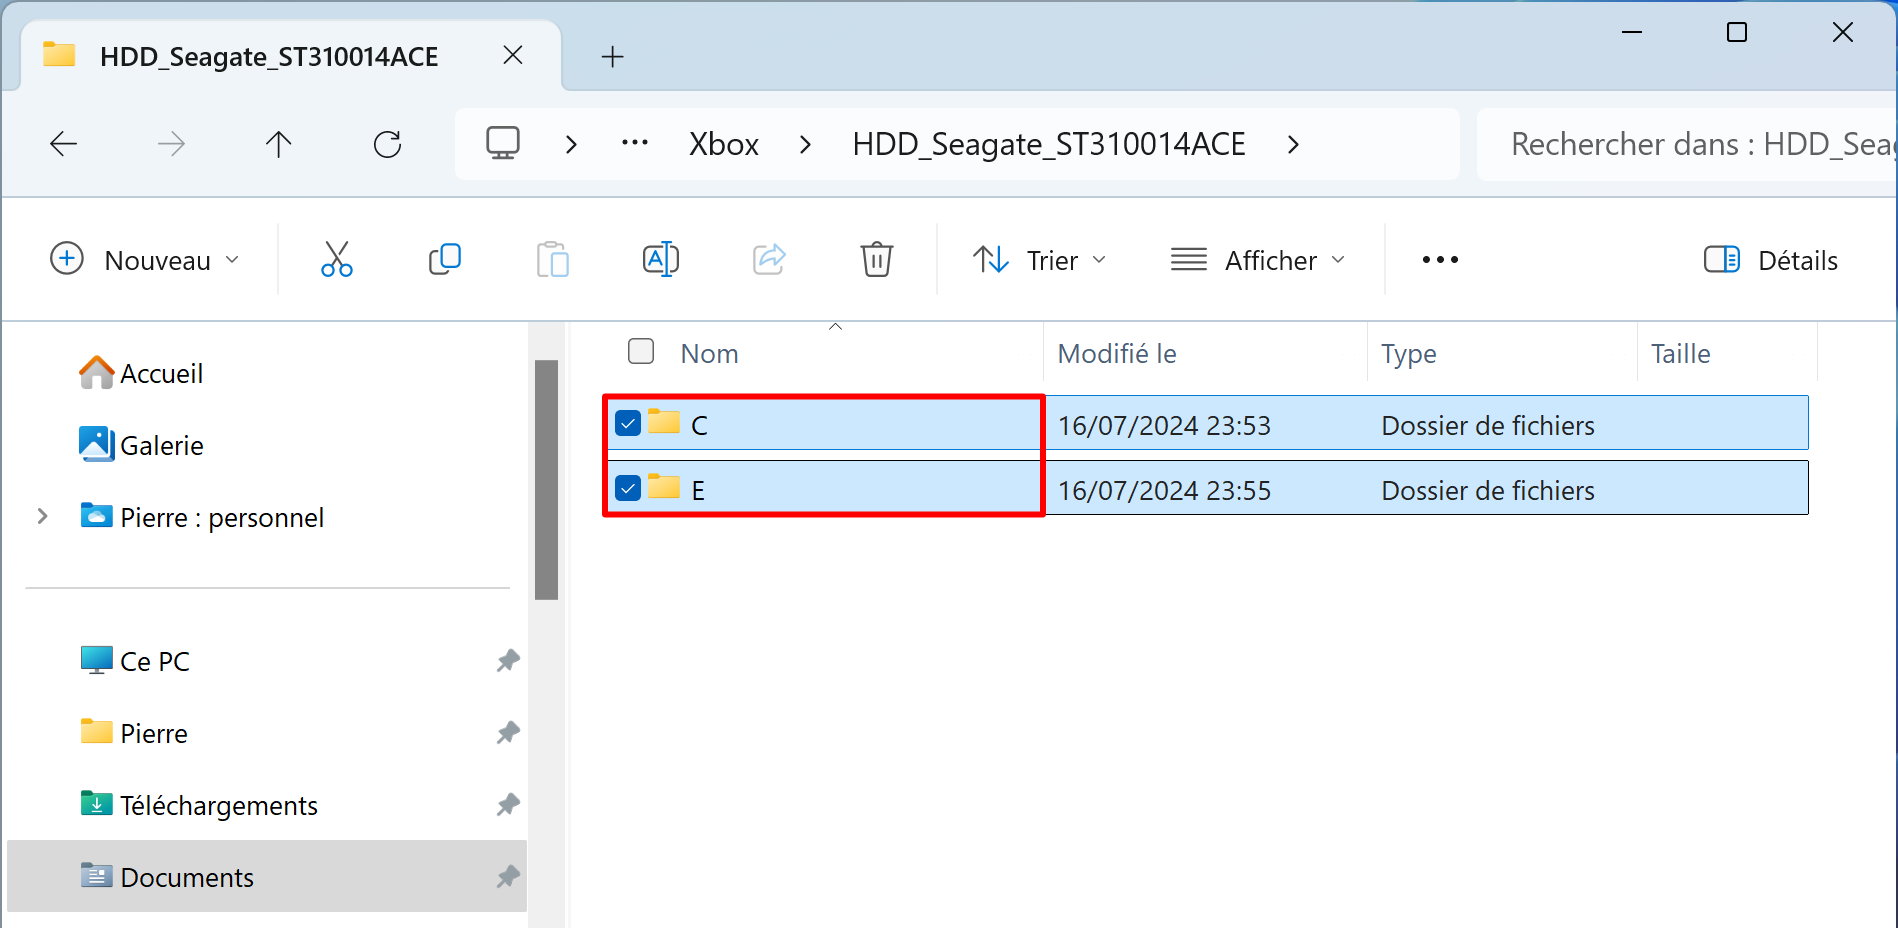
Task: Navigate up one folder level
Action: tap(279, 144)
